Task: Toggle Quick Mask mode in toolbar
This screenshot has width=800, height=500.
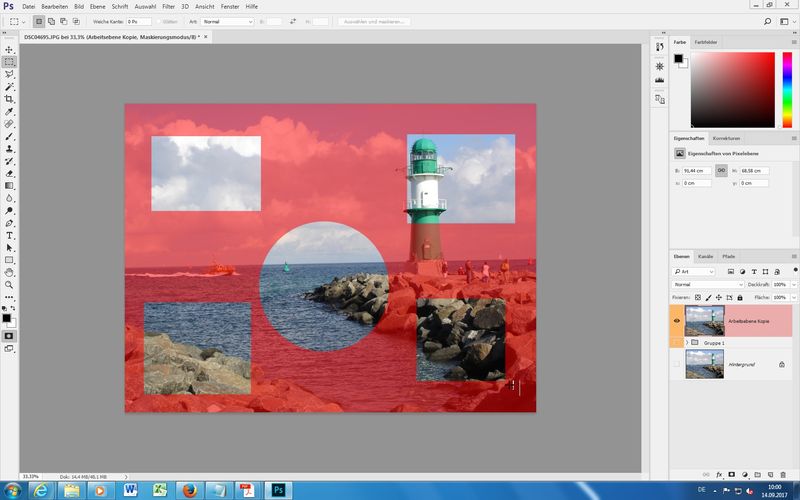Action: (x=10, y=336)
